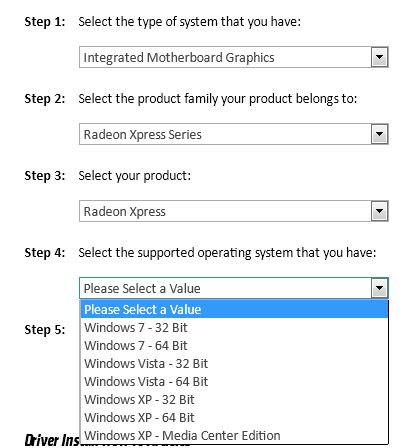This screenshot has width=414, height=448.
Task: Choose Windows Vista - 64 Bit
Action: (x=234, y=382)
